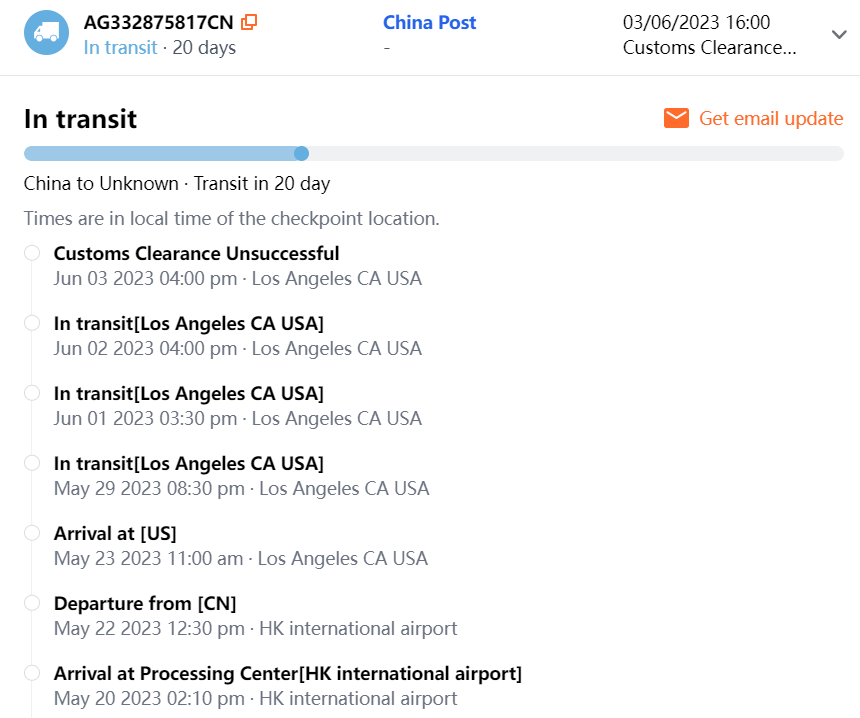The height and width of the screenshot is (718, 860).
Task: Click the Customs Clearance Unsuccessful event title
Action: [196, 254]
